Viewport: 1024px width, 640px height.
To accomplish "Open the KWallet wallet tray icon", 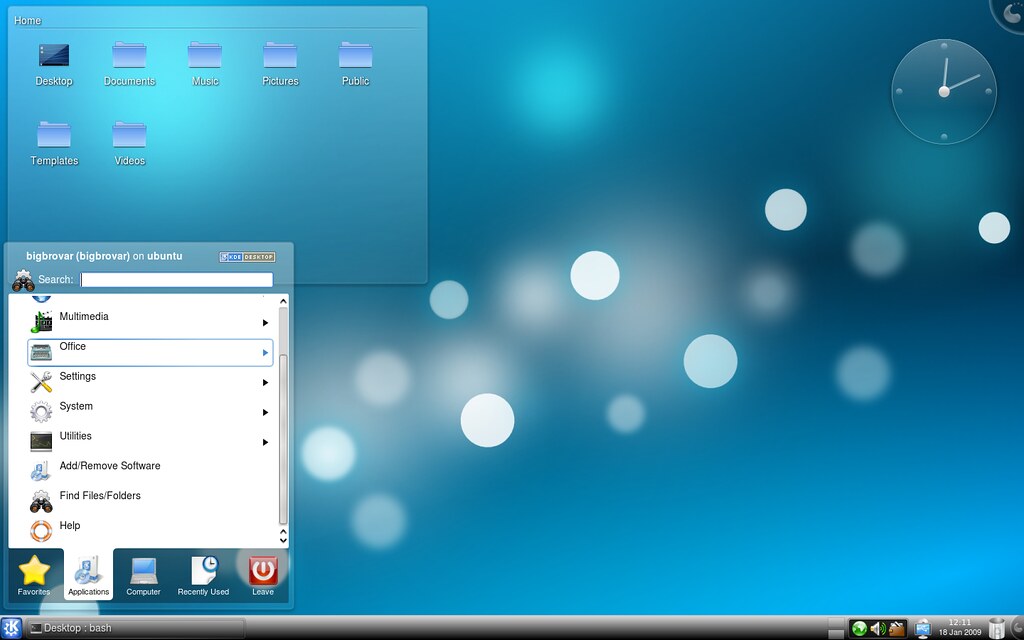I will click(897, 629).
